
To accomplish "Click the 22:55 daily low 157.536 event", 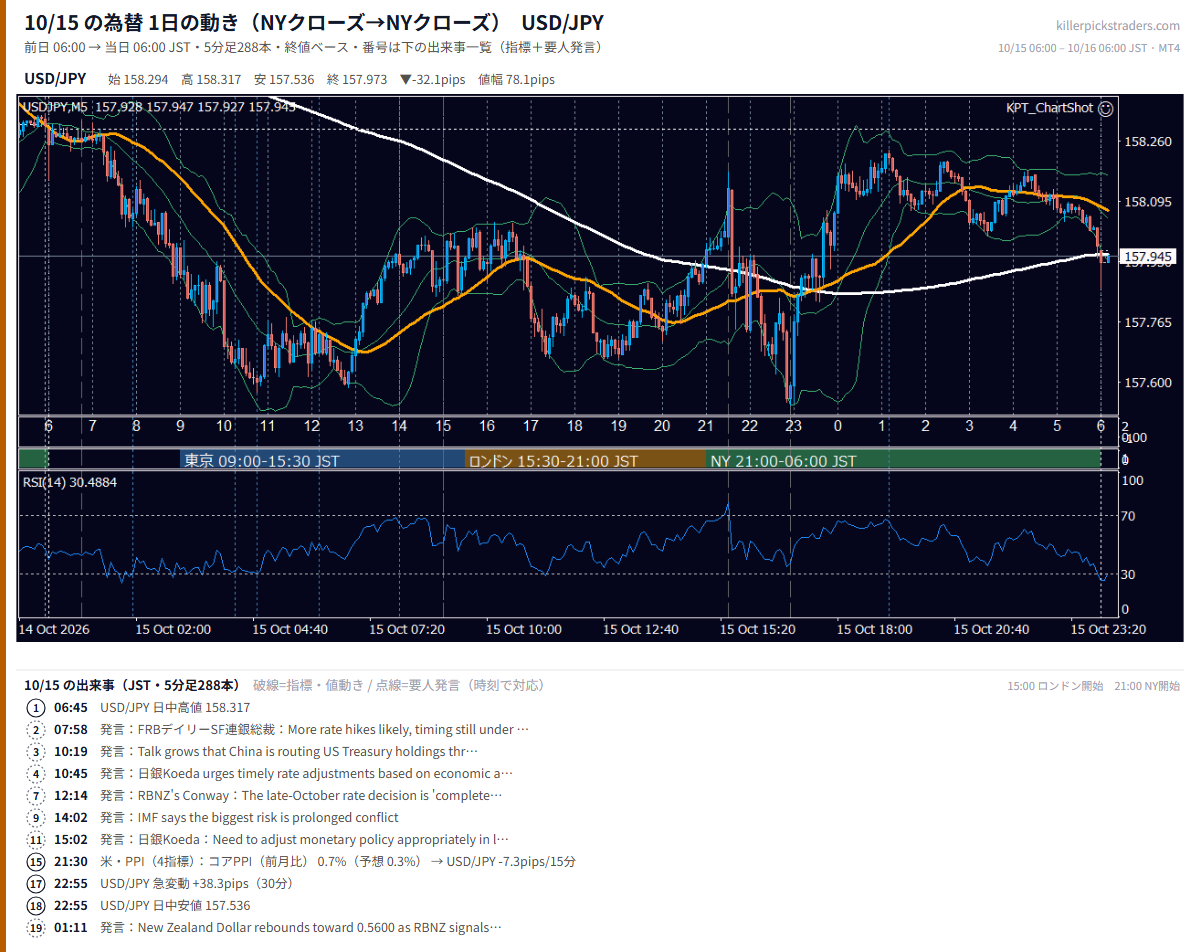I will click(153, 905).
